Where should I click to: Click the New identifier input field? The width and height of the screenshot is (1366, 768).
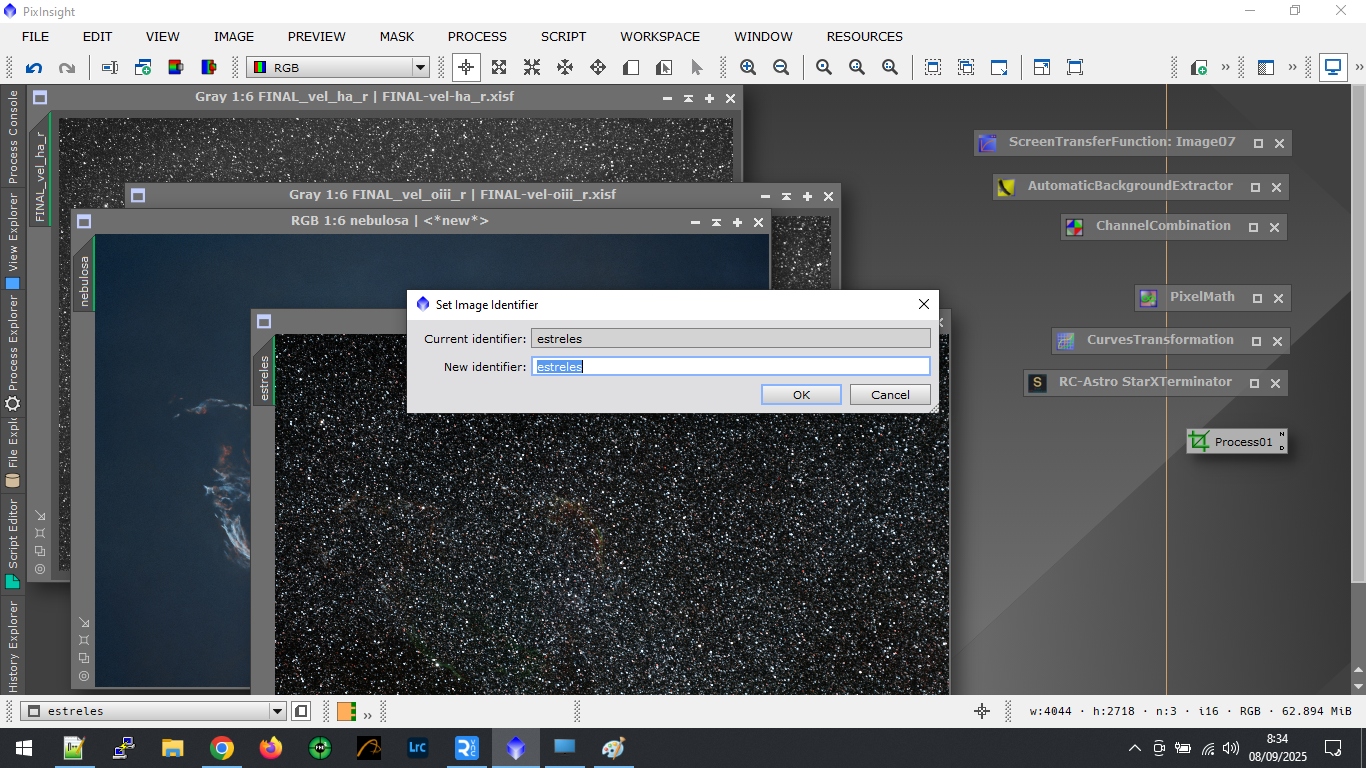[x=731, y=367]
